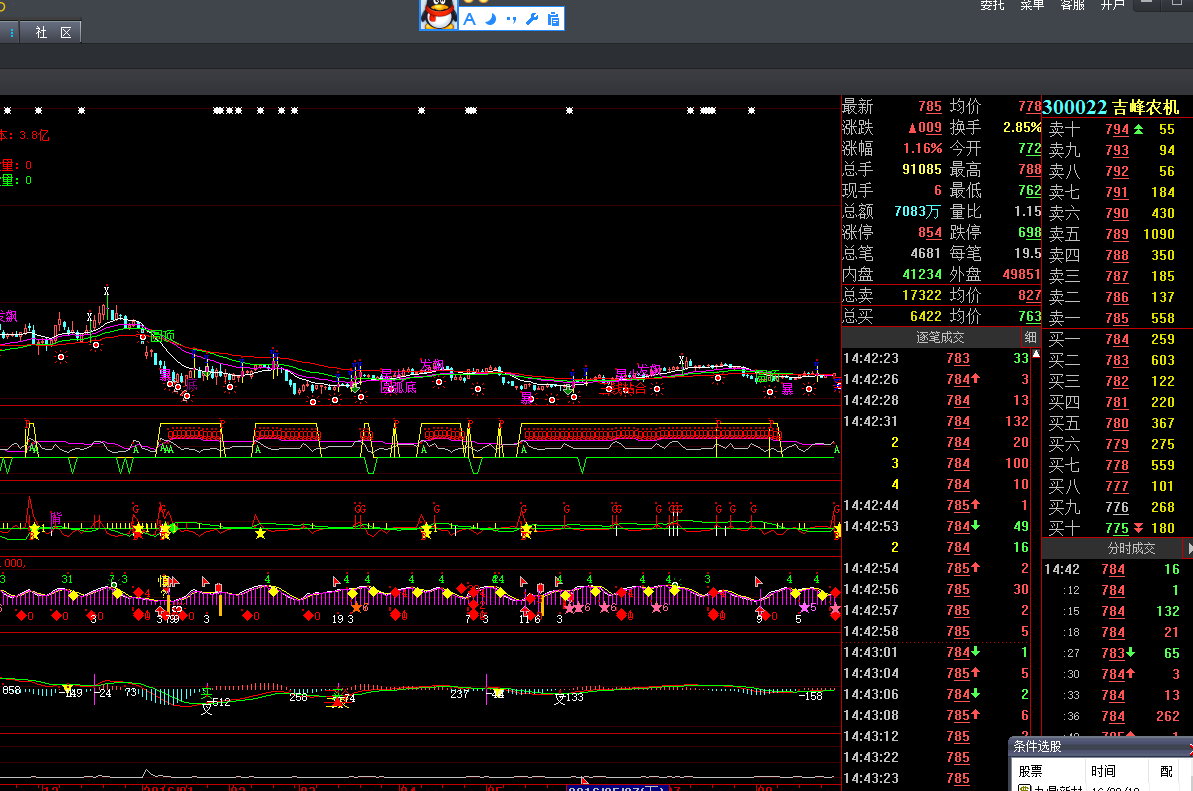Click the crescent moon icon in QQ toolbar
Viewport: 1193px width, 791px height.
[x=491, y=19]
